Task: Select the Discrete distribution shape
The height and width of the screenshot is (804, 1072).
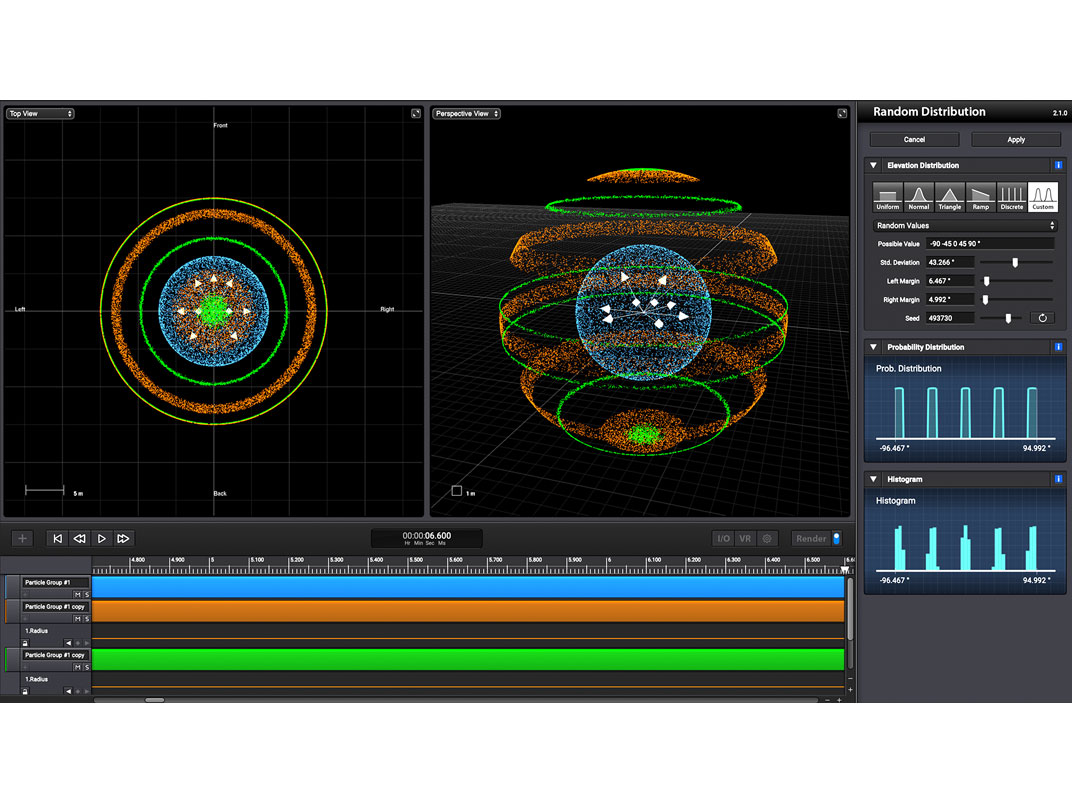Action: 1012,197
